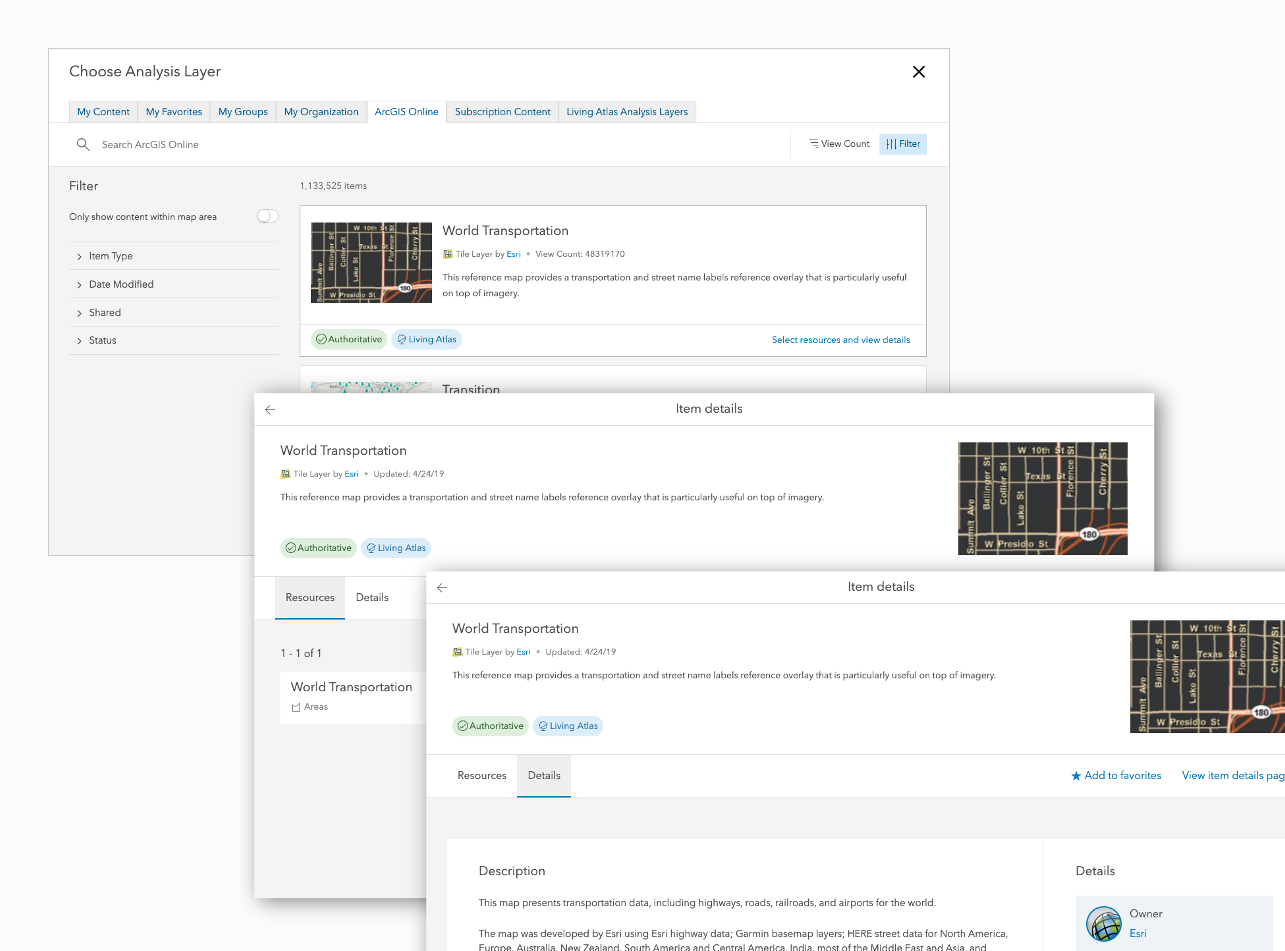Expand the Item Type filter

click(x=110, y=256)
